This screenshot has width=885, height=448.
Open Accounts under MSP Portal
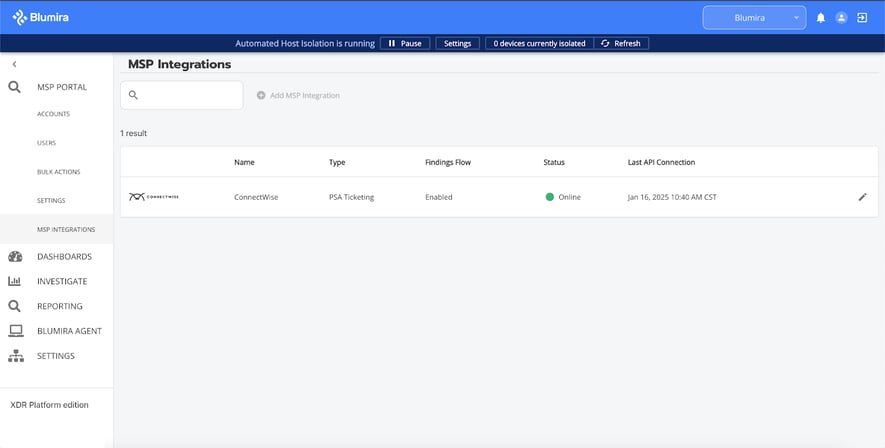[53, 114]
